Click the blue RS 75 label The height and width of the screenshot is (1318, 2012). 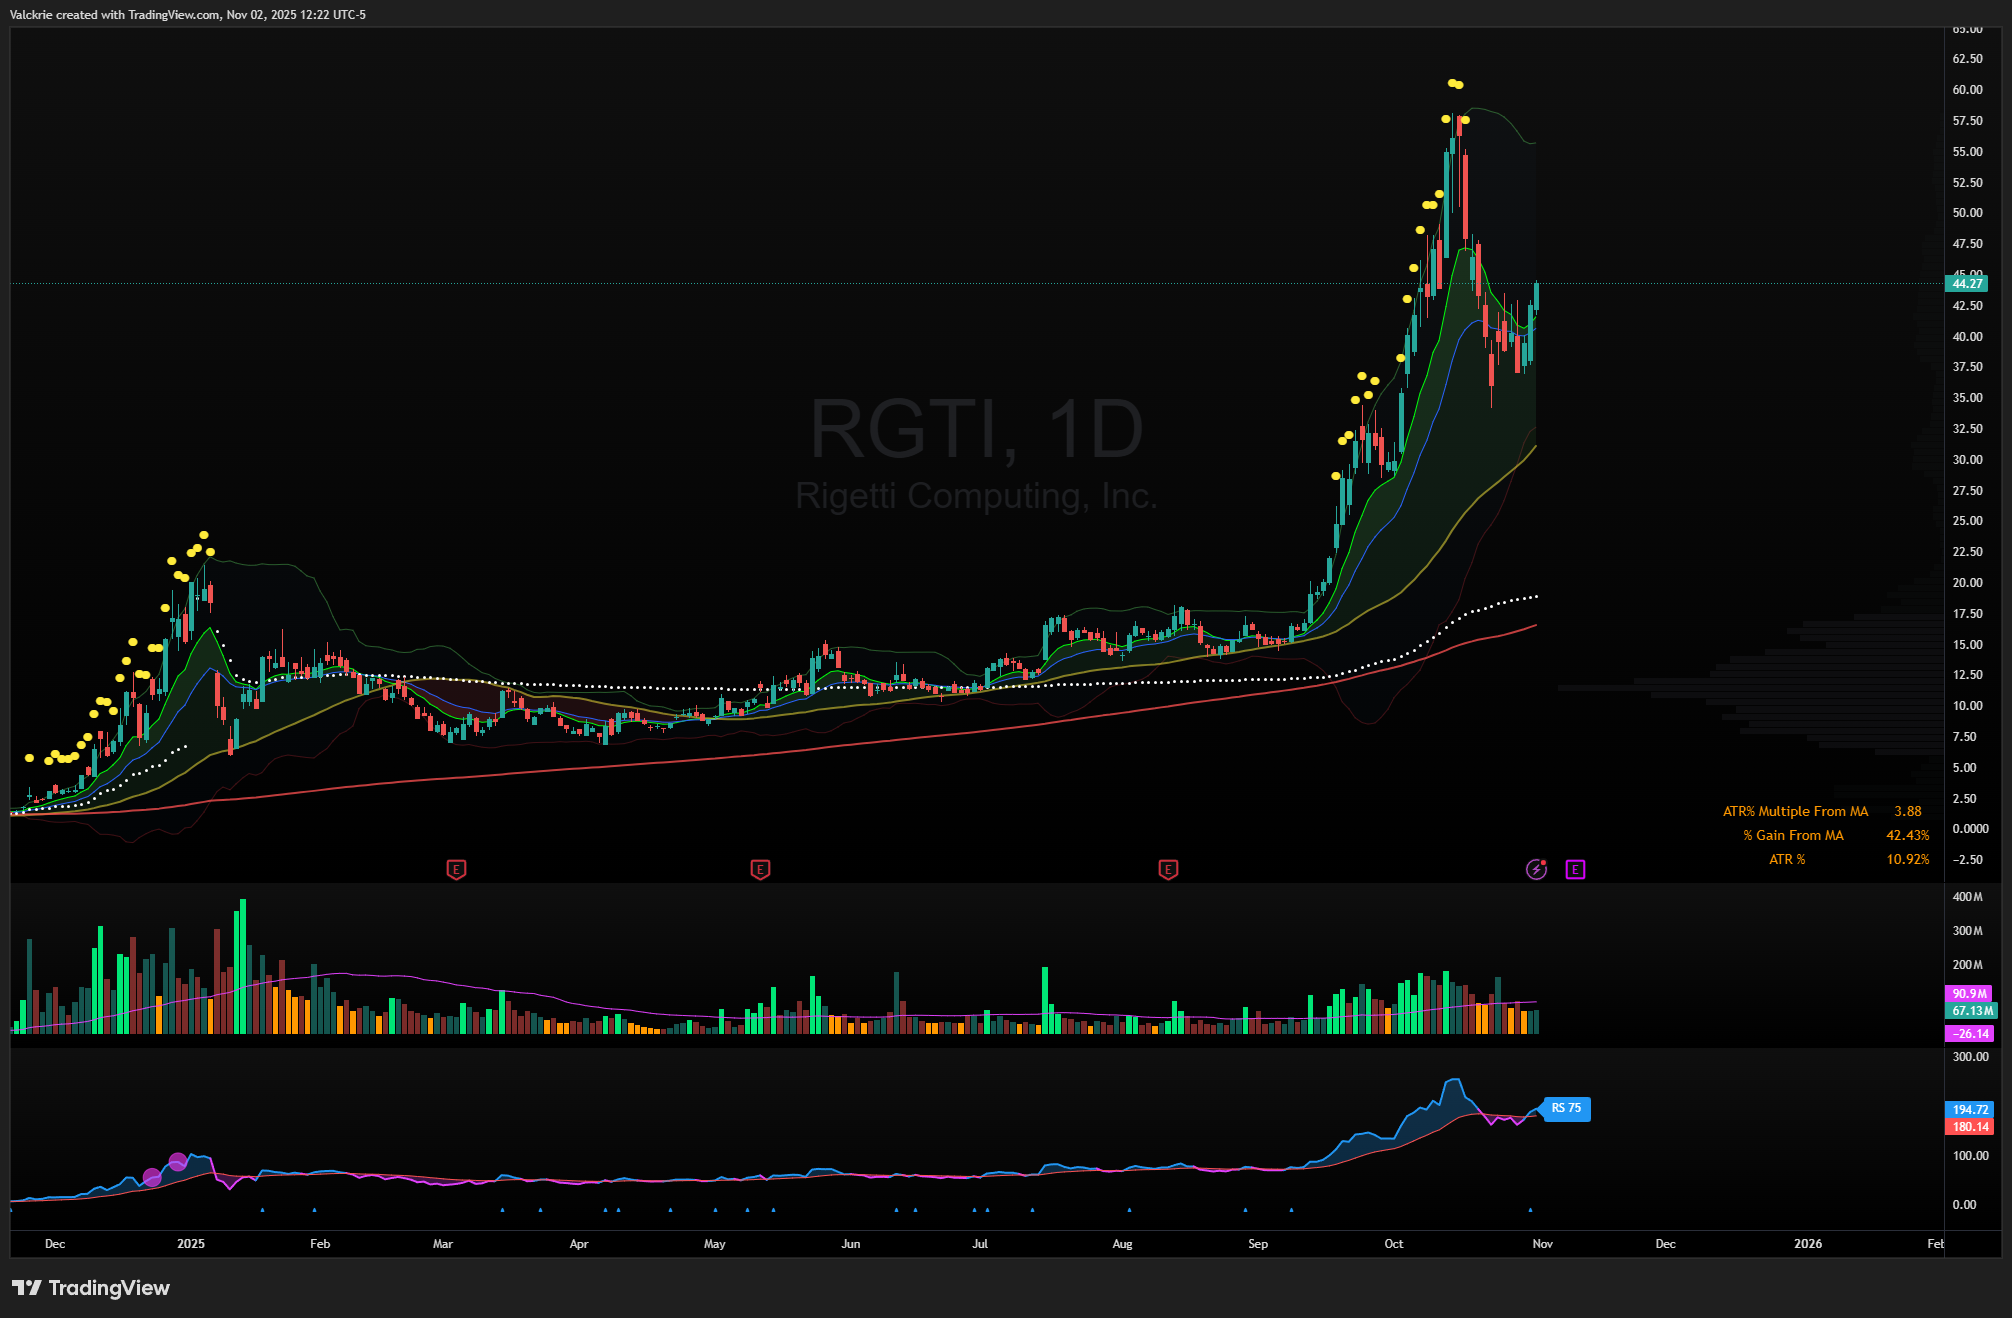tap(1566, 1108)
